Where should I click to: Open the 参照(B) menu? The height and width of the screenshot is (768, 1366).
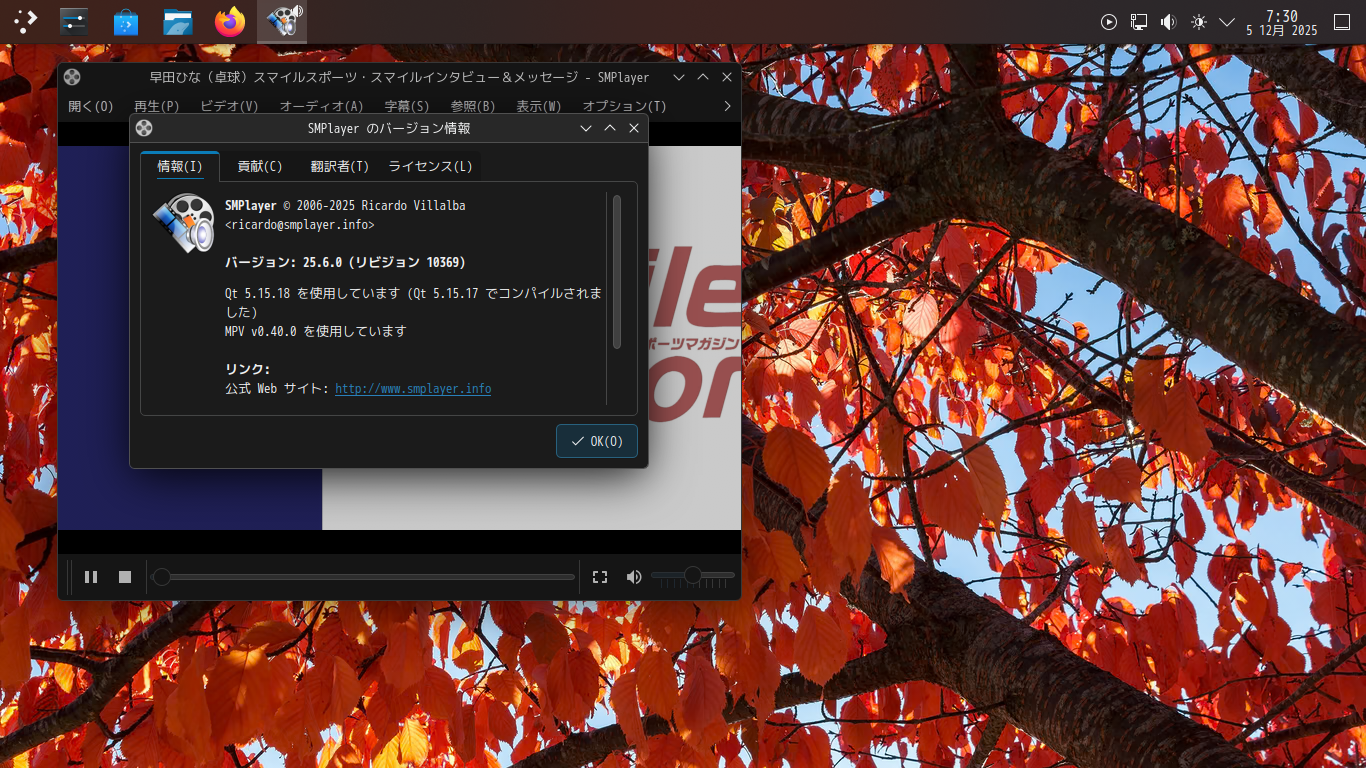tap(473, 106)
